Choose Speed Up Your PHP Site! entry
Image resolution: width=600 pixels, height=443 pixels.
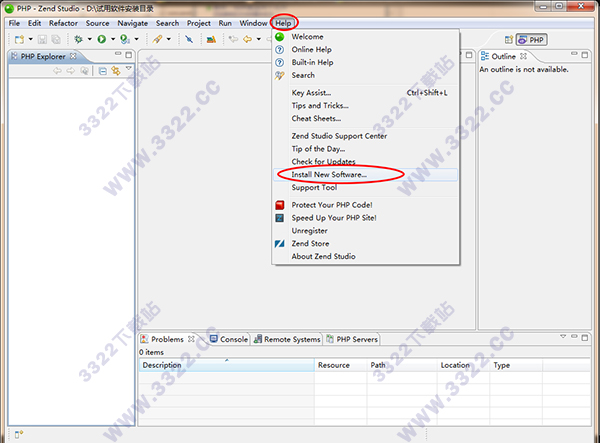point(365,218)
